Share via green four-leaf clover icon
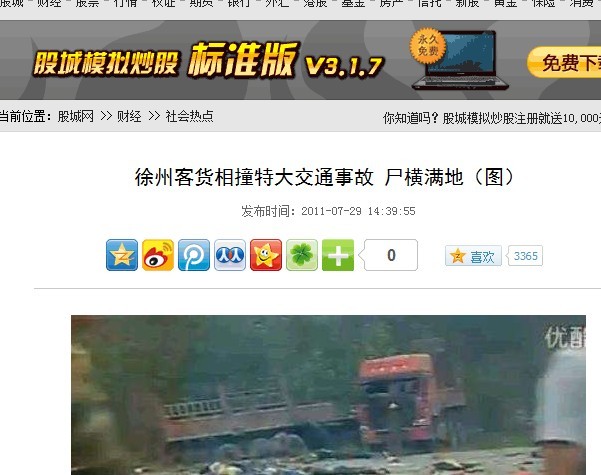This screenshot has height=475, width=601. (x=302, y=255)
